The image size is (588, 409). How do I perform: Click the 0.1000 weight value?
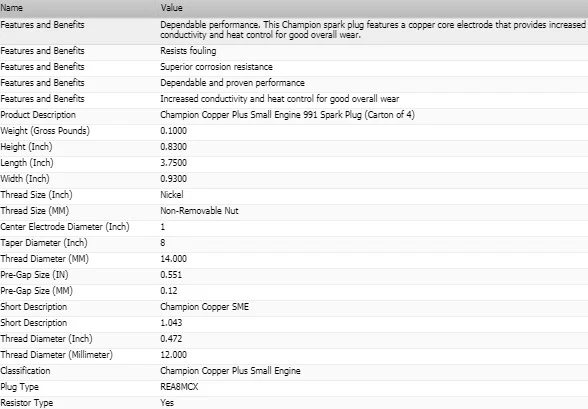click(173, 131)
